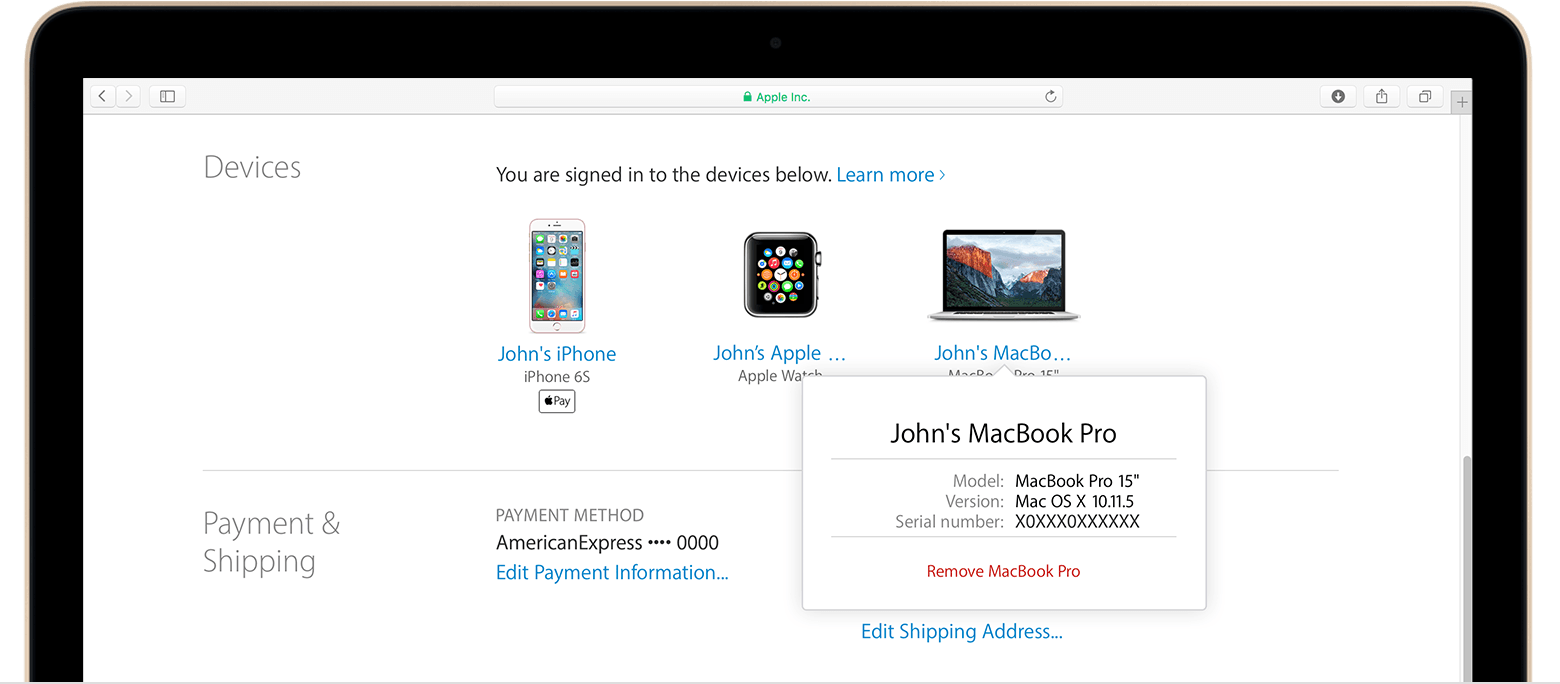
Task: Open Edit Payment Information link
Action: point(612,573)
